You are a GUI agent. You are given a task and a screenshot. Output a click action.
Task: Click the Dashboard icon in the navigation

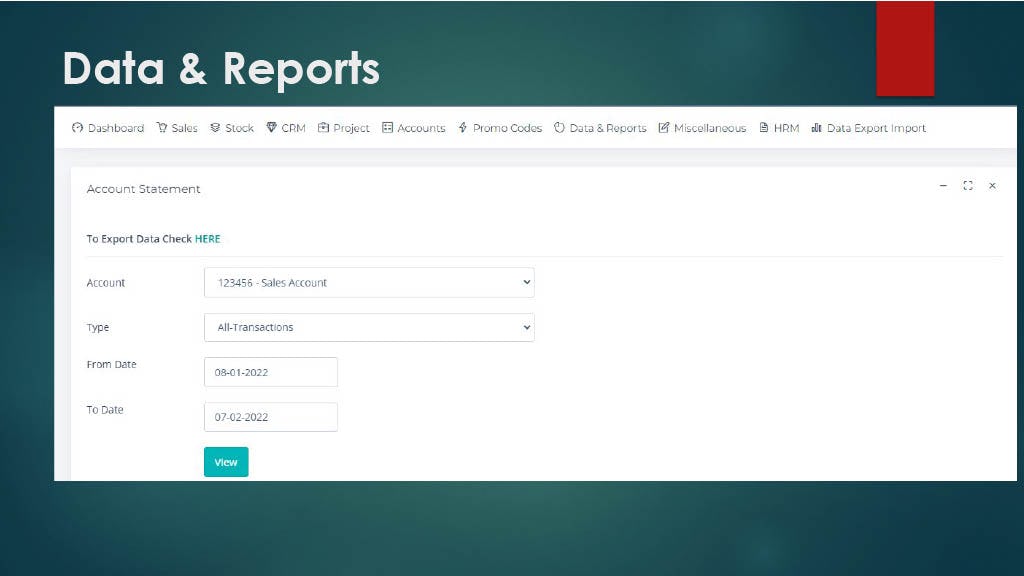click(77, 128)
